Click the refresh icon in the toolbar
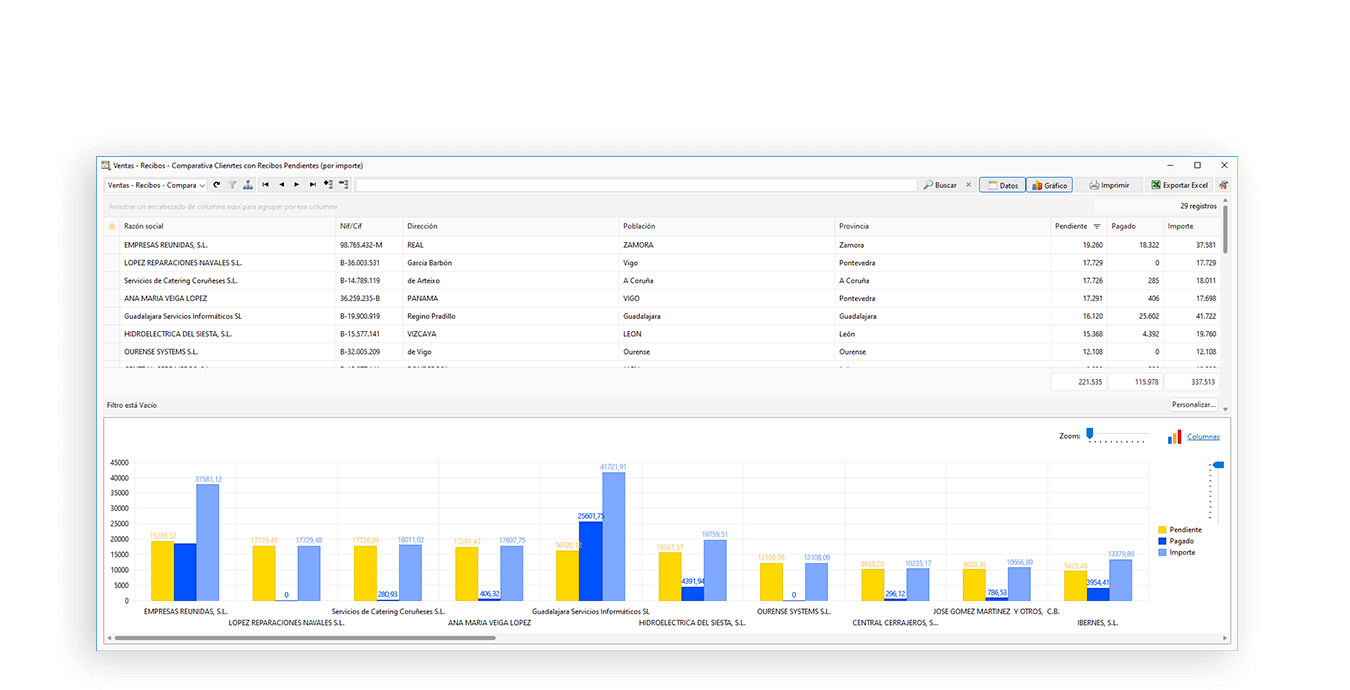The image size is (1350, 690). (x=217, y=185)
